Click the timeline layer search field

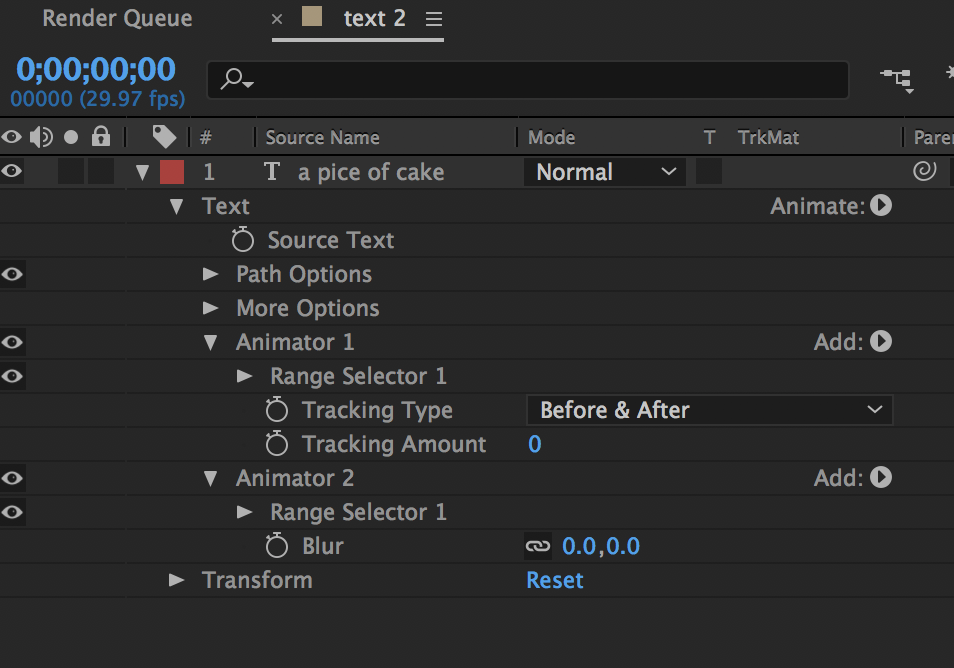(540, 79)
